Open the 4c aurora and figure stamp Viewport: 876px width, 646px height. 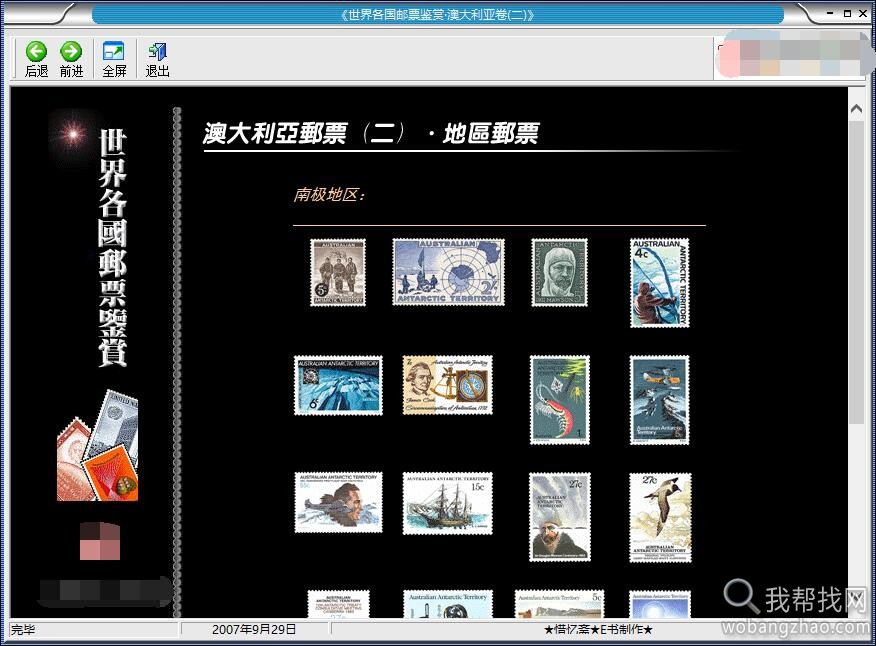point(660,283)
